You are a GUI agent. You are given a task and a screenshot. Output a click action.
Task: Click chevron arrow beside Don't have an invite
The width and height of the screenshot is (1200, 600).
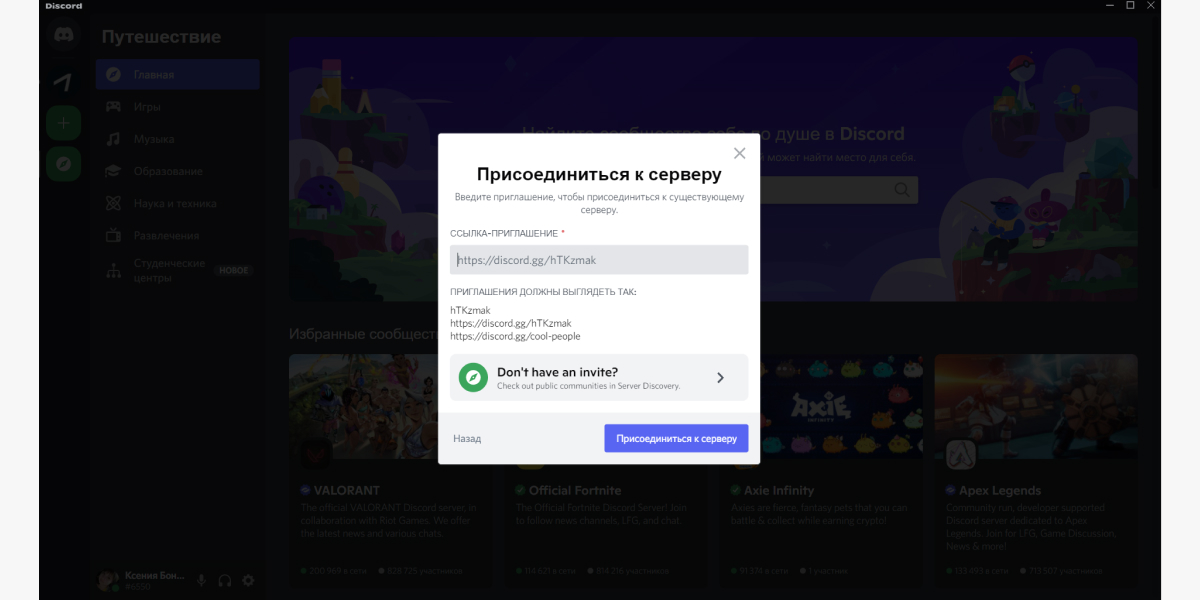[x=721, y=377]
